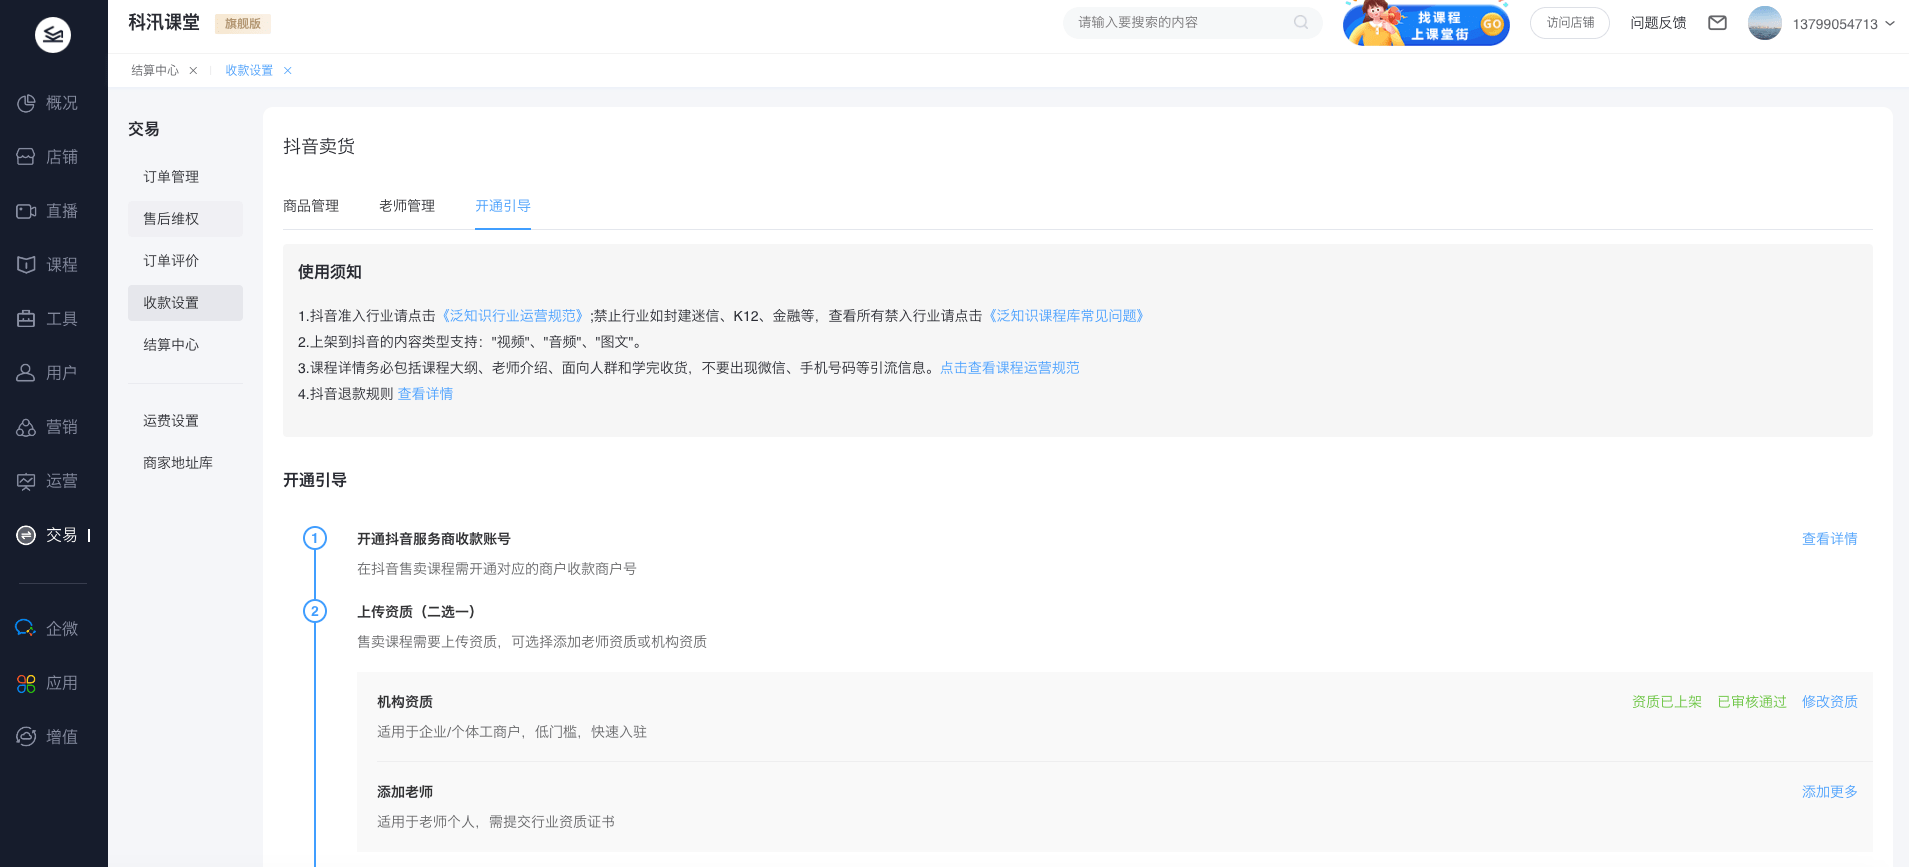
Task: Open 商家地址库 in the trade menu
Action: coord(185,463)
